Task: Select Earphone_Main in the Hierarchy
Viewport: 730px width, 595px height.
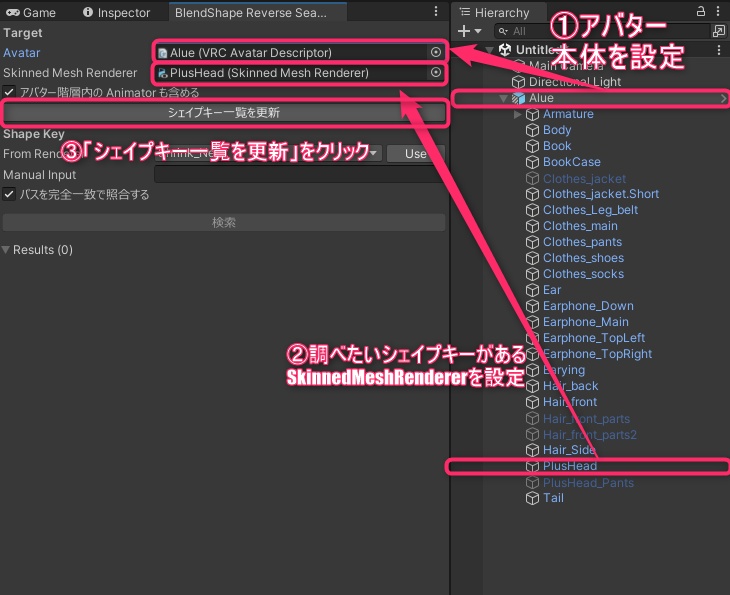Action: [586, 322]
